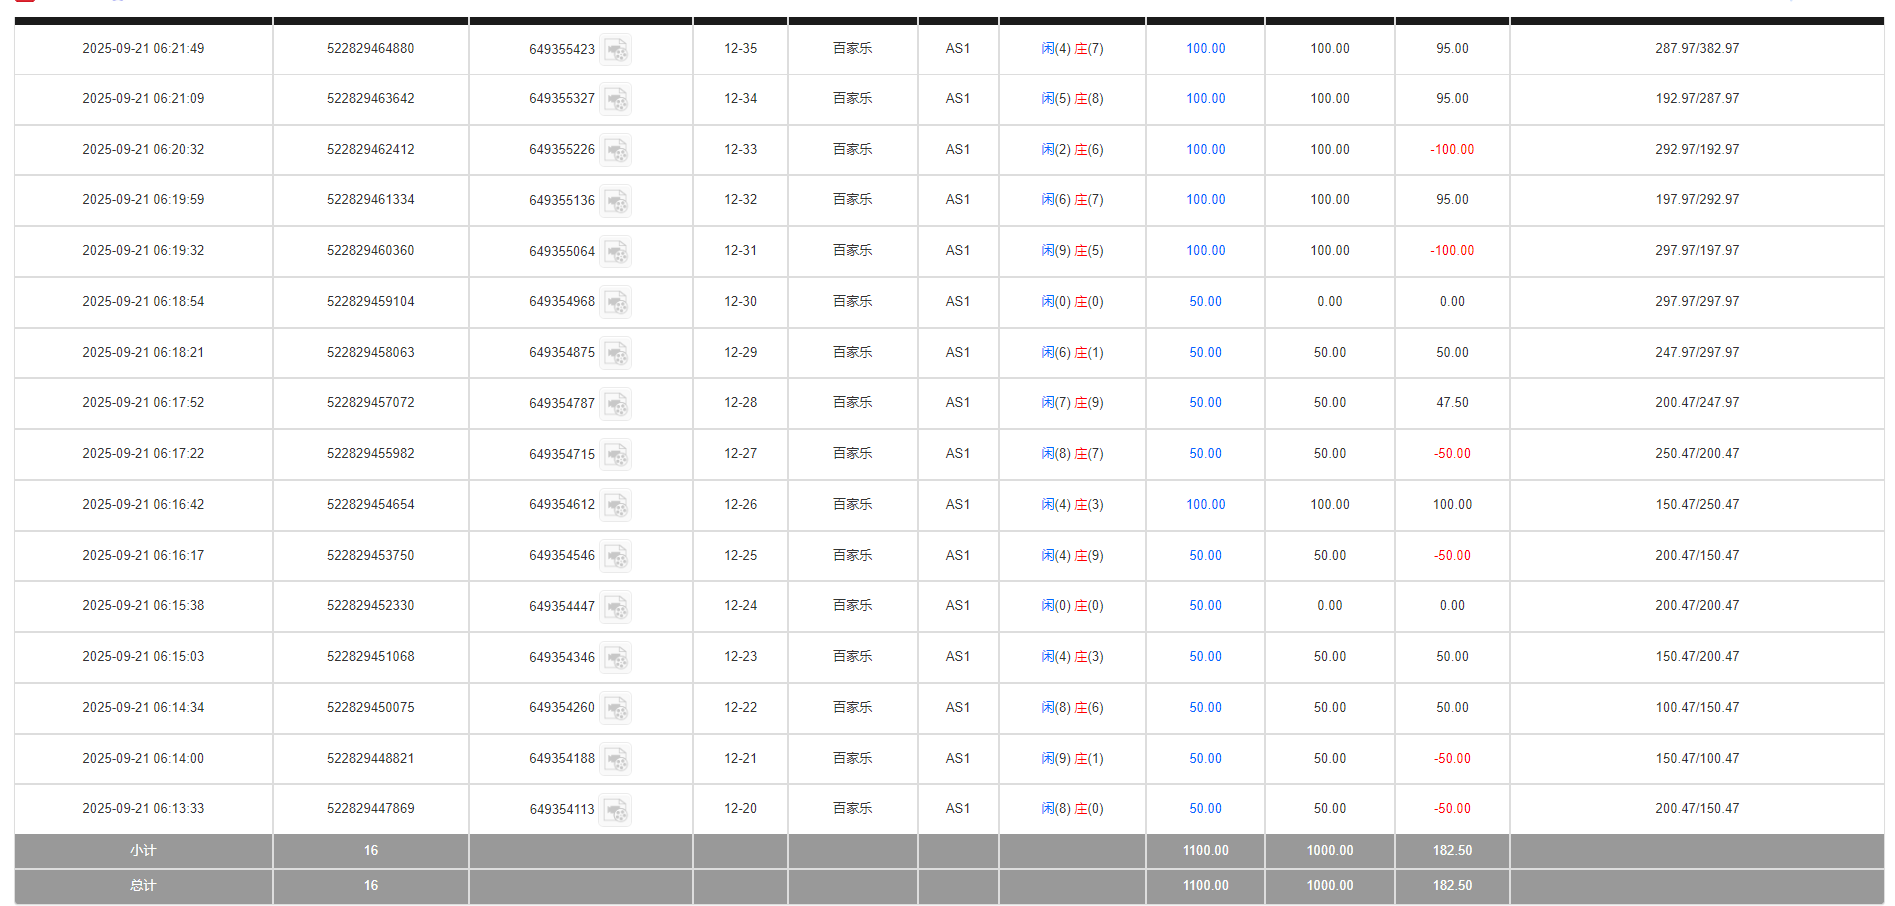Screen dimensions: 1895x906
Task: Click the blue 50.00 bet amount on round 12-20
Action: coord(1204,808)
